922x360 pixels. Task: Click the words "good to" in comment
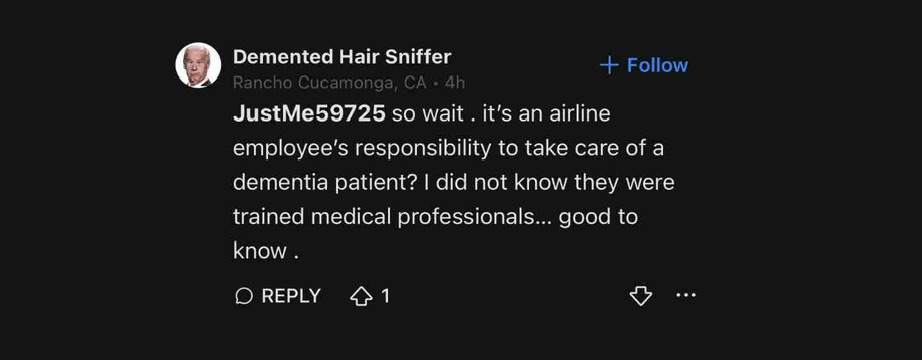pos(598,218)
